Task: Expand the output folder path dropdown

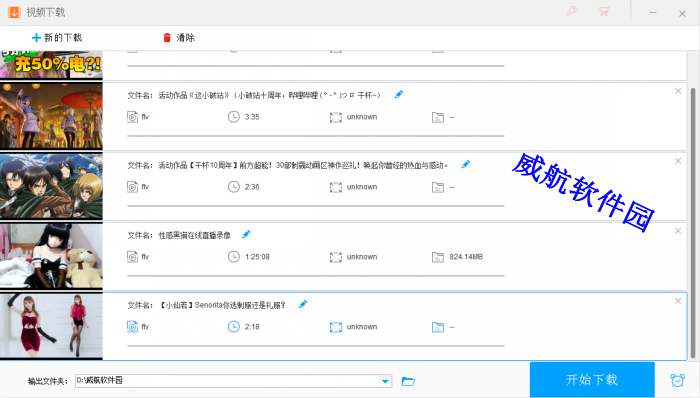Action: (385, 381)
